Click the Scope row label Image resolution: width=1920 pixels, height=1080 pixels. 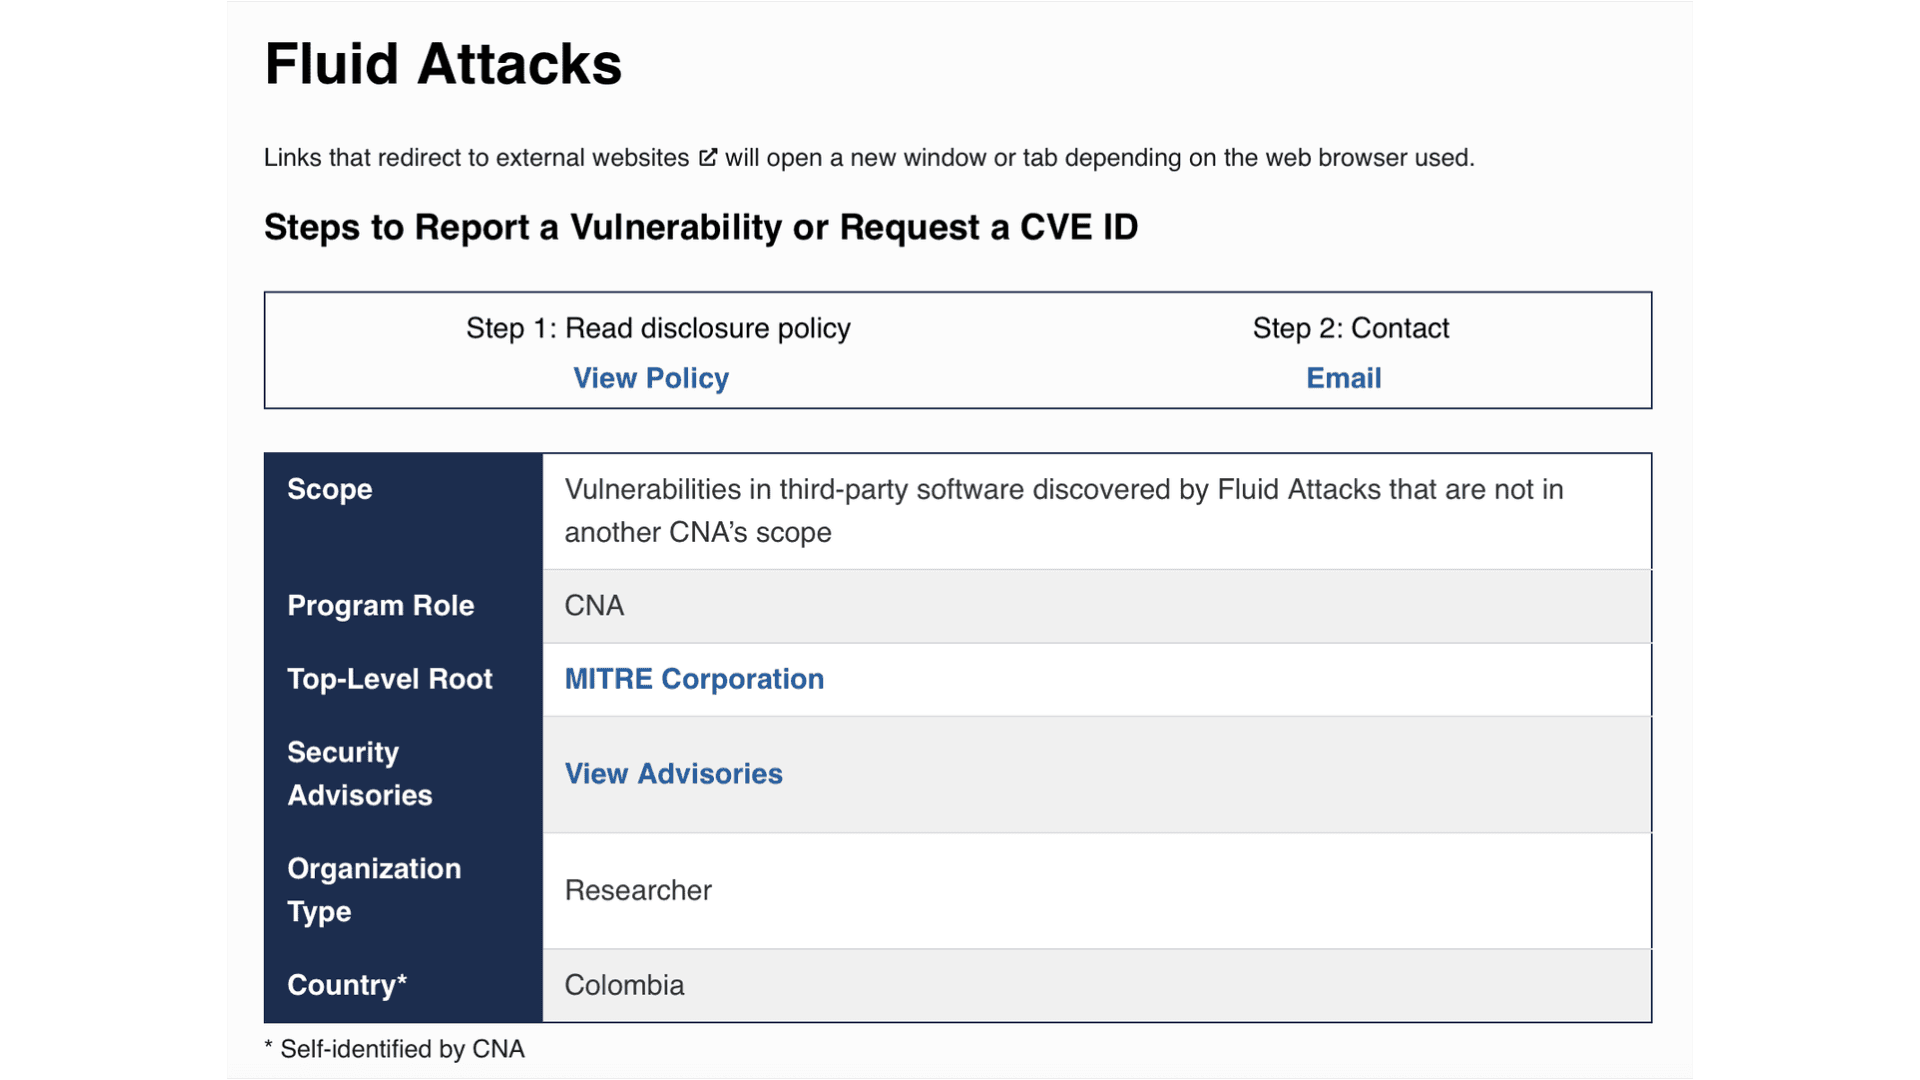point(330,489)
